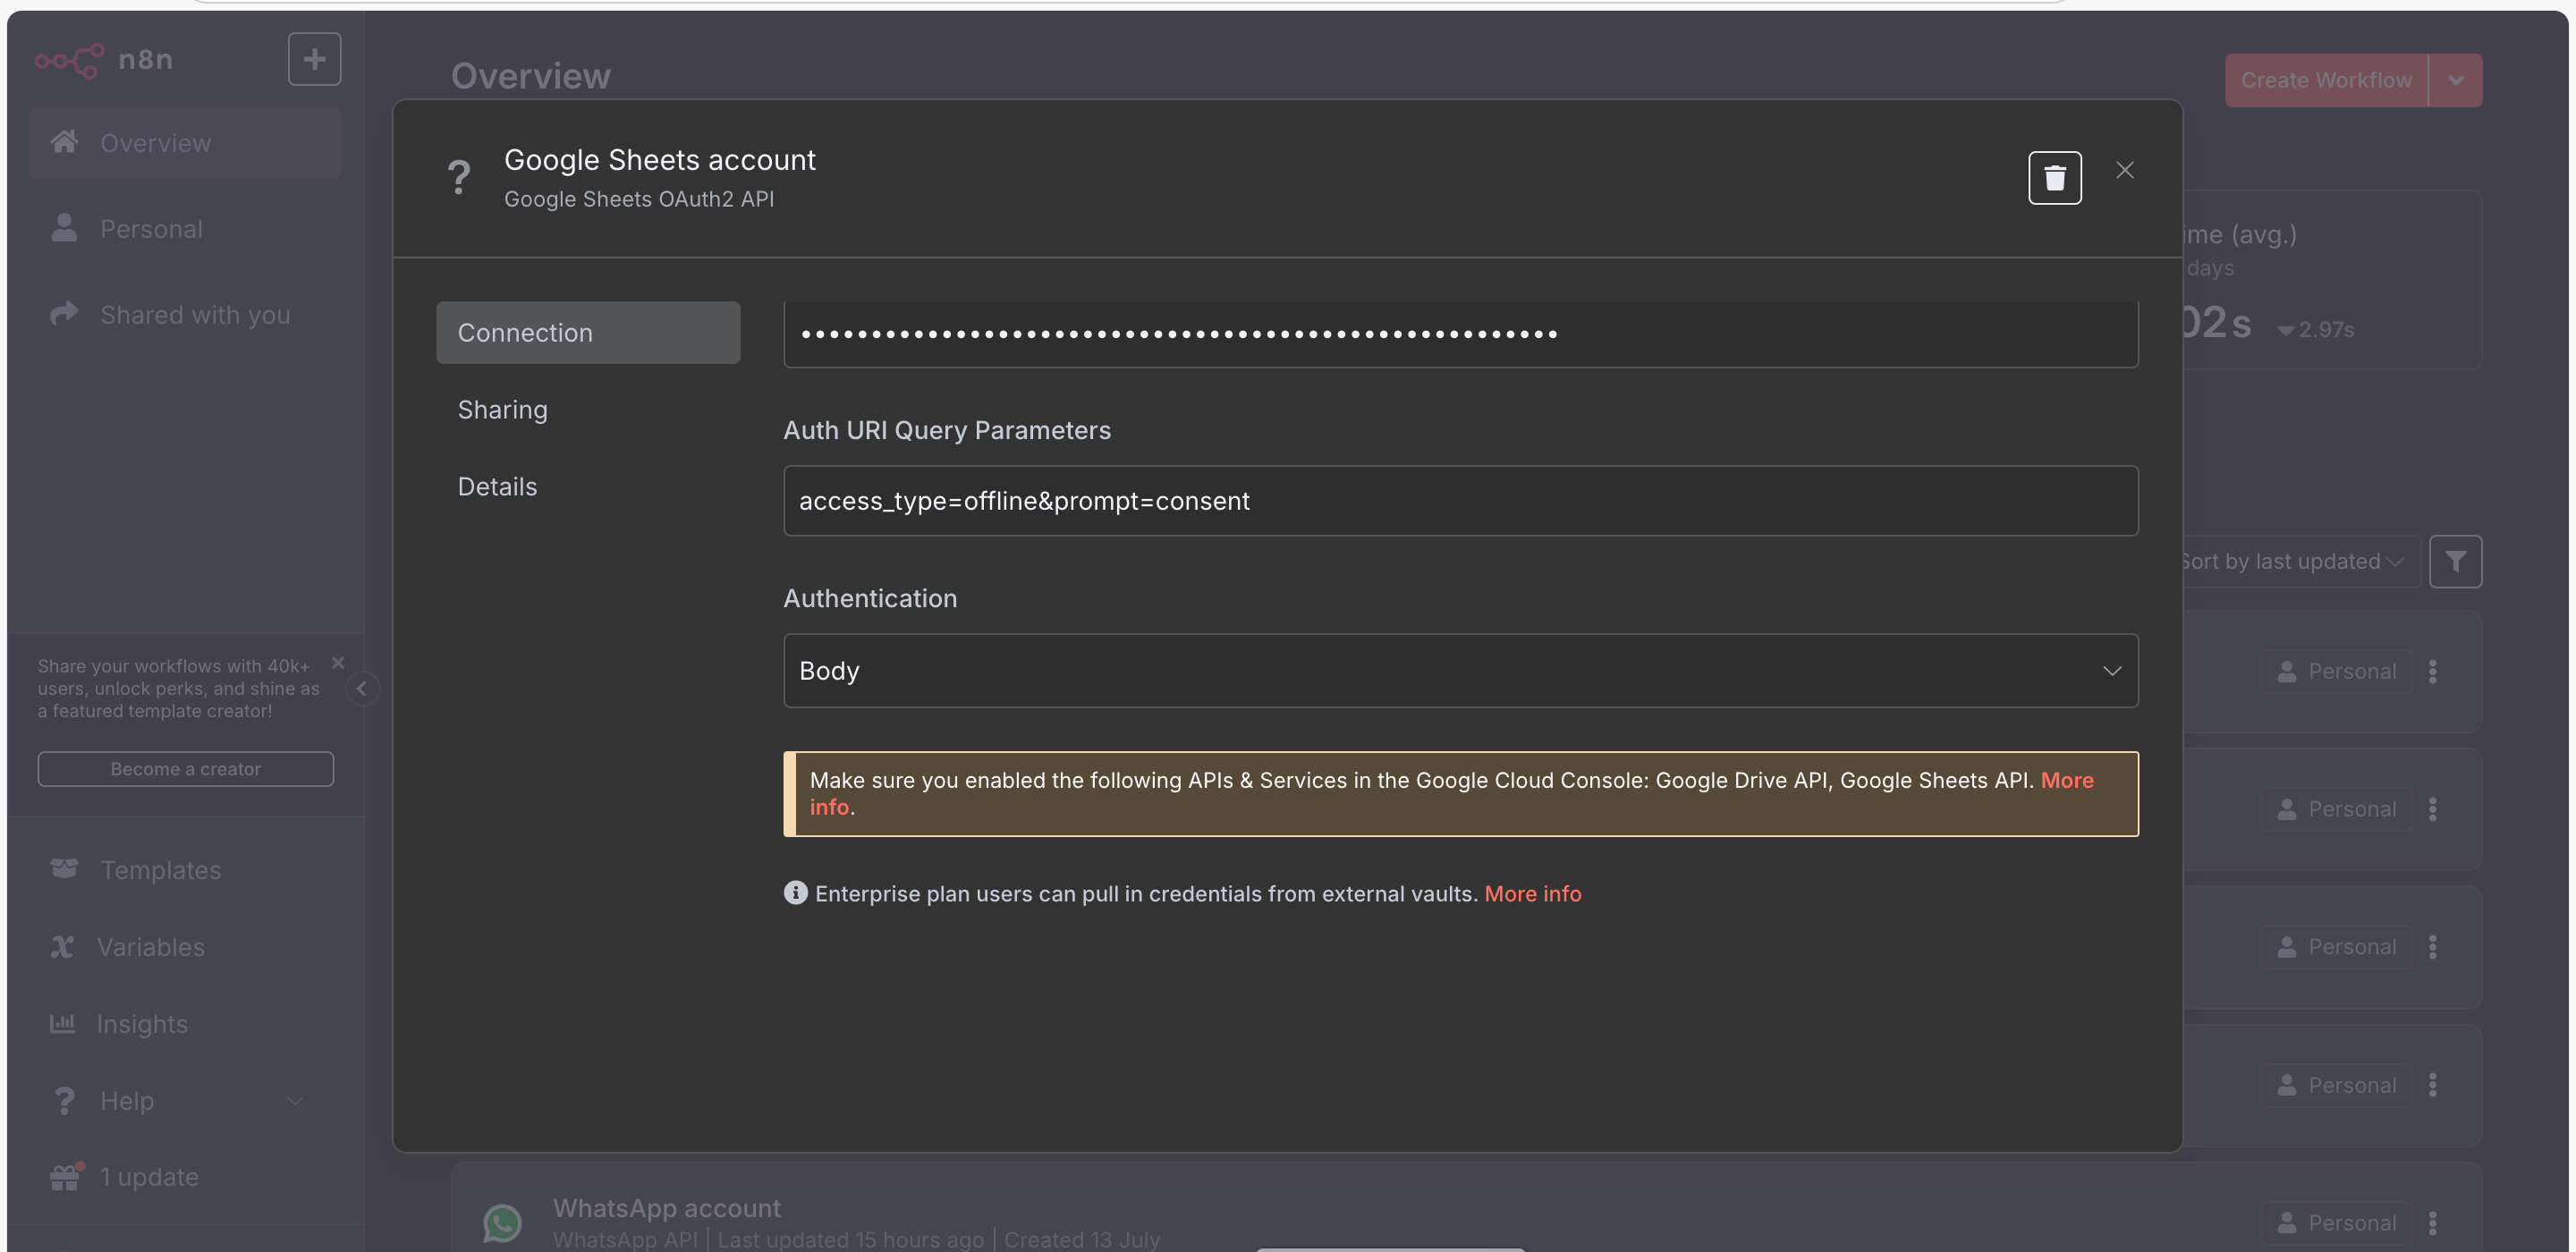Open the three-dot menu of the third credential row
Image resolution: width=2576 pixels, height=1252 pixels.
[2432, 946]
